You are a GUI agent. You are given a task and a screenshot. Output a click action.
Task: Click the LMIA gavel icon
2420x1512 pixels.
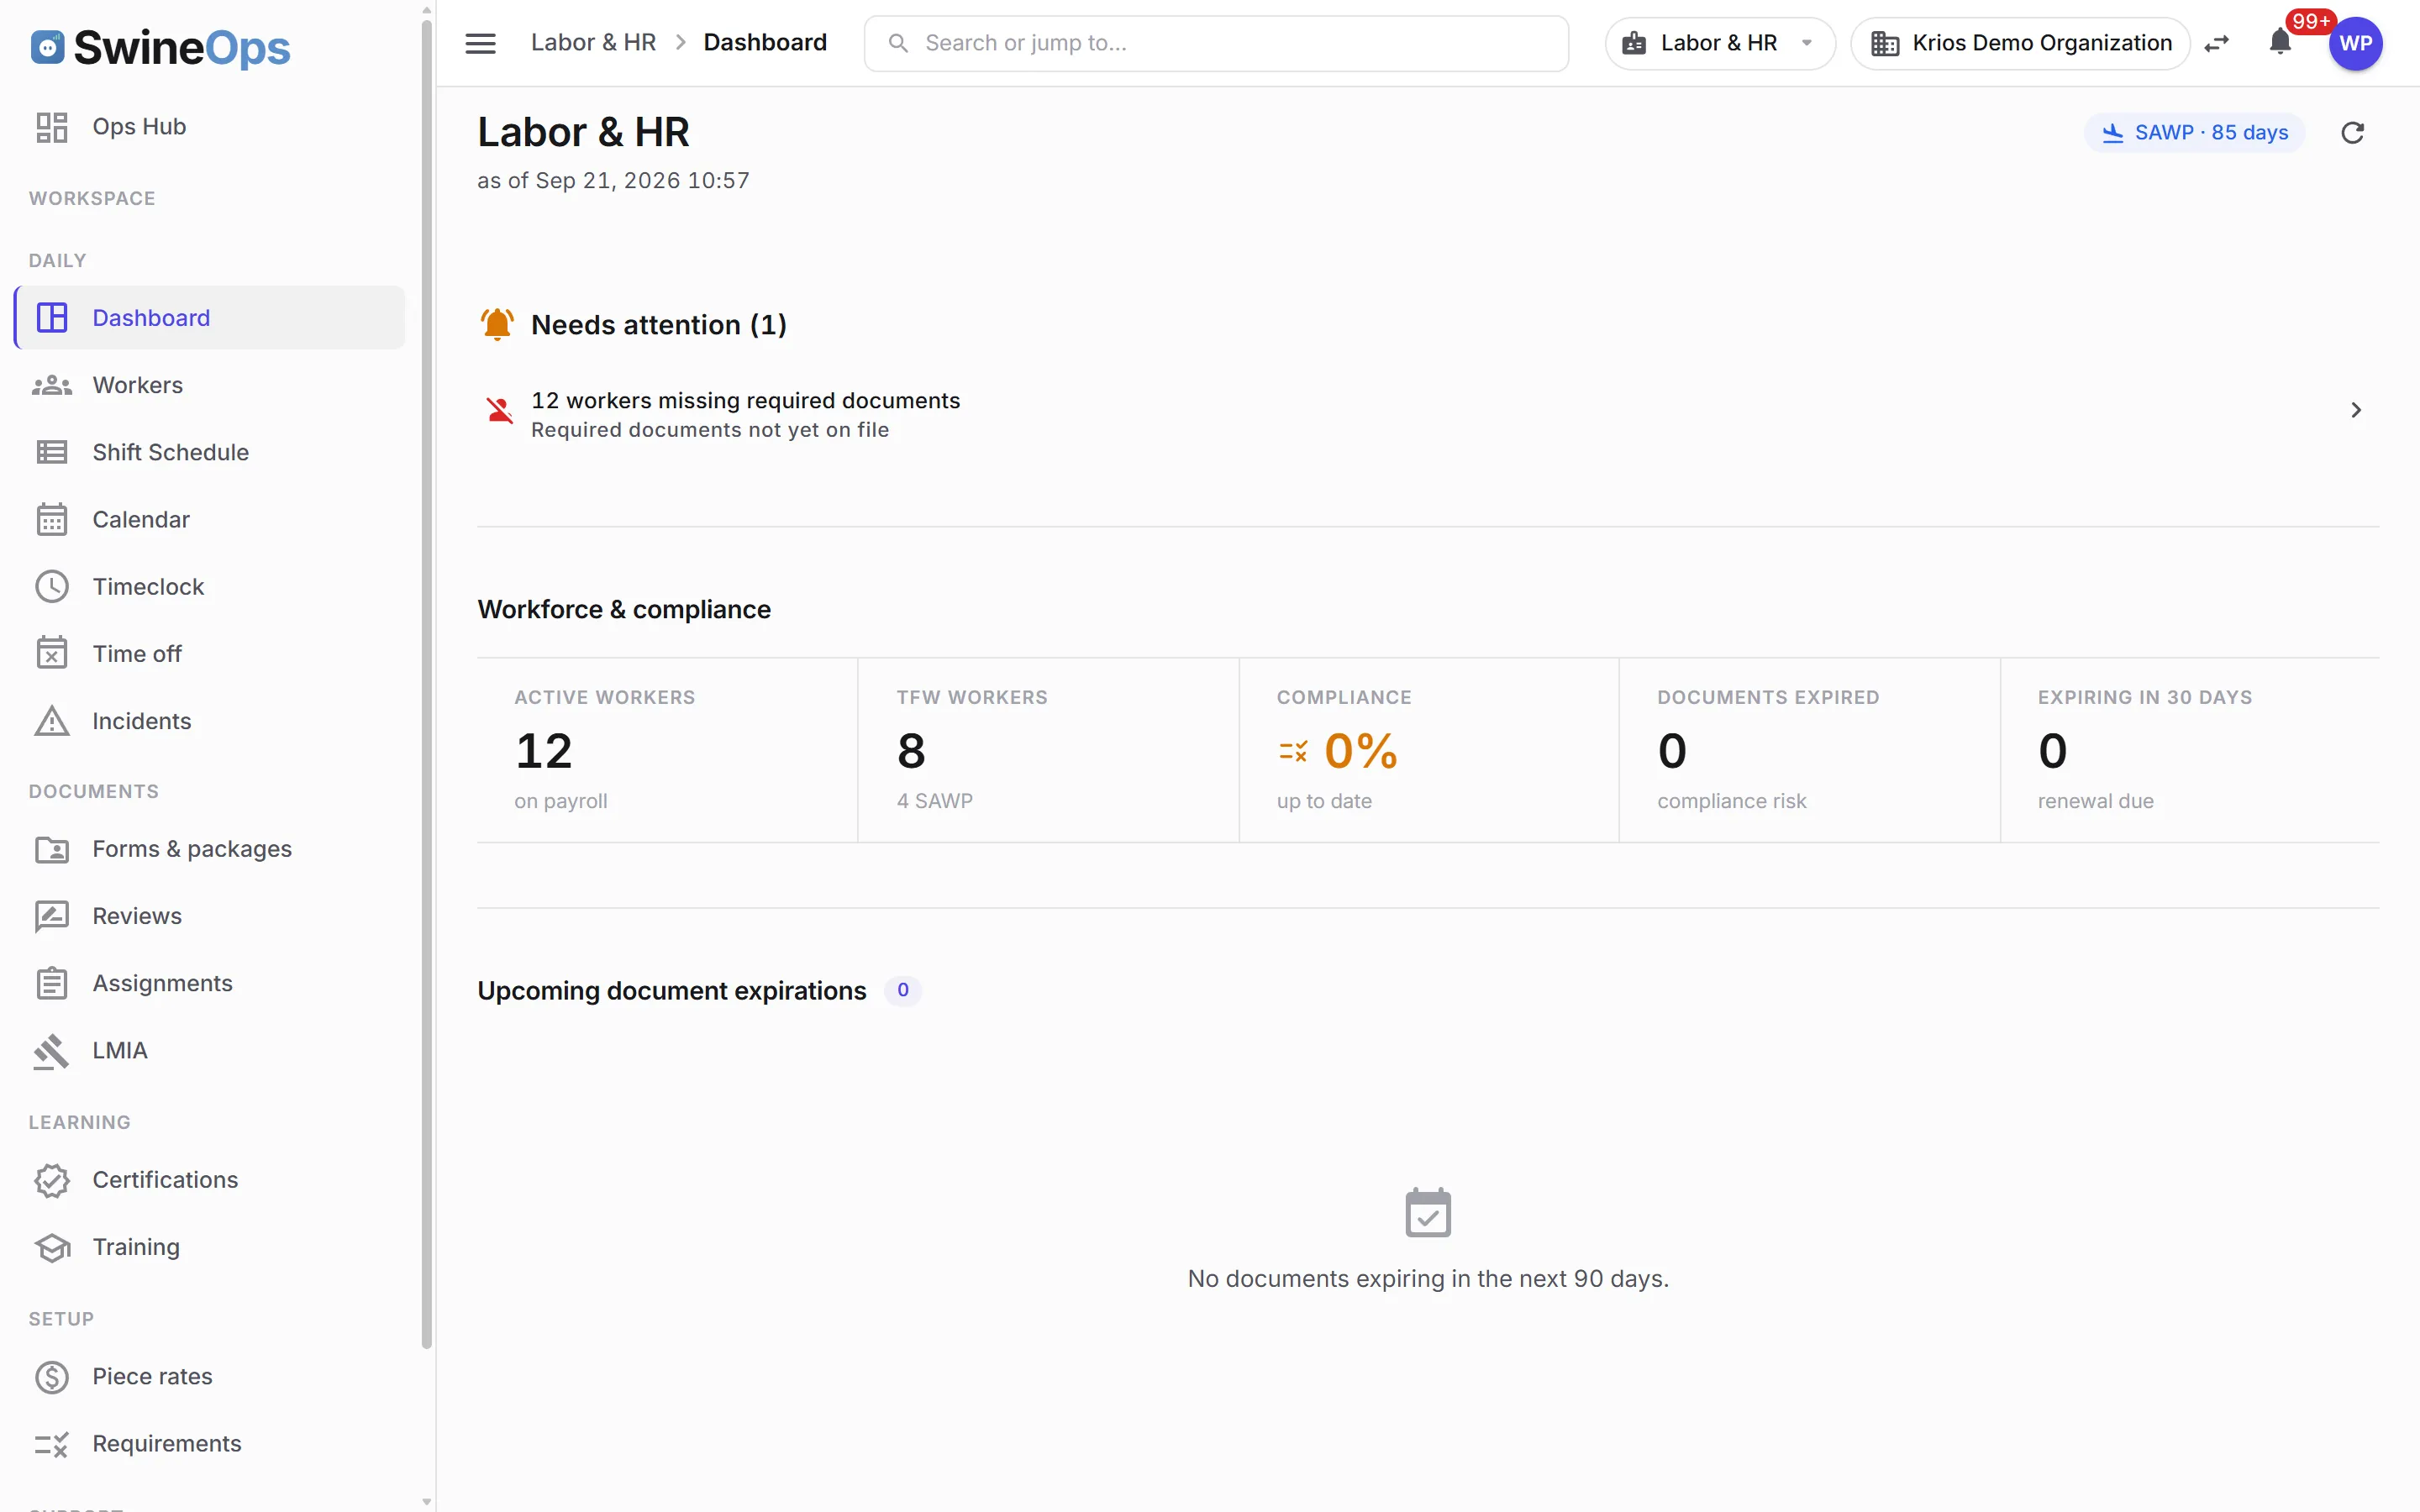pos(52,1050)
